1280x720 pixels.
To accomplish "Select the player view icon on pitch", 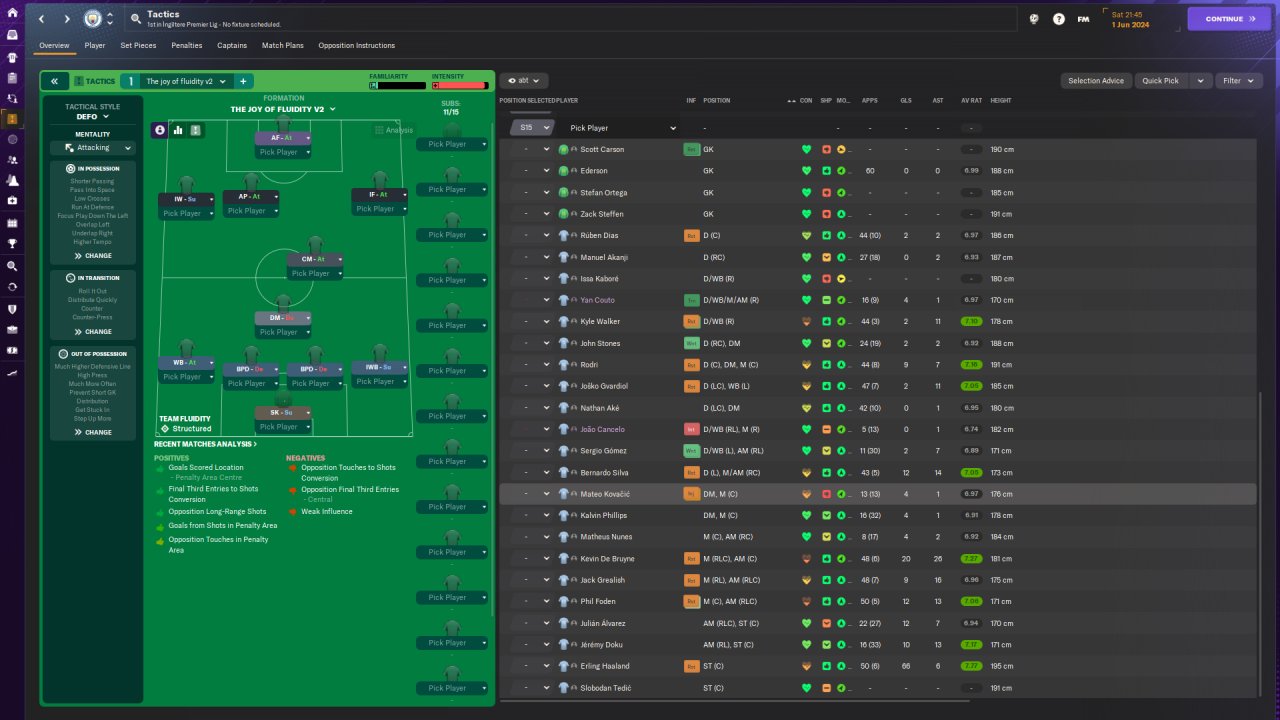I will (x=160, y=130).
